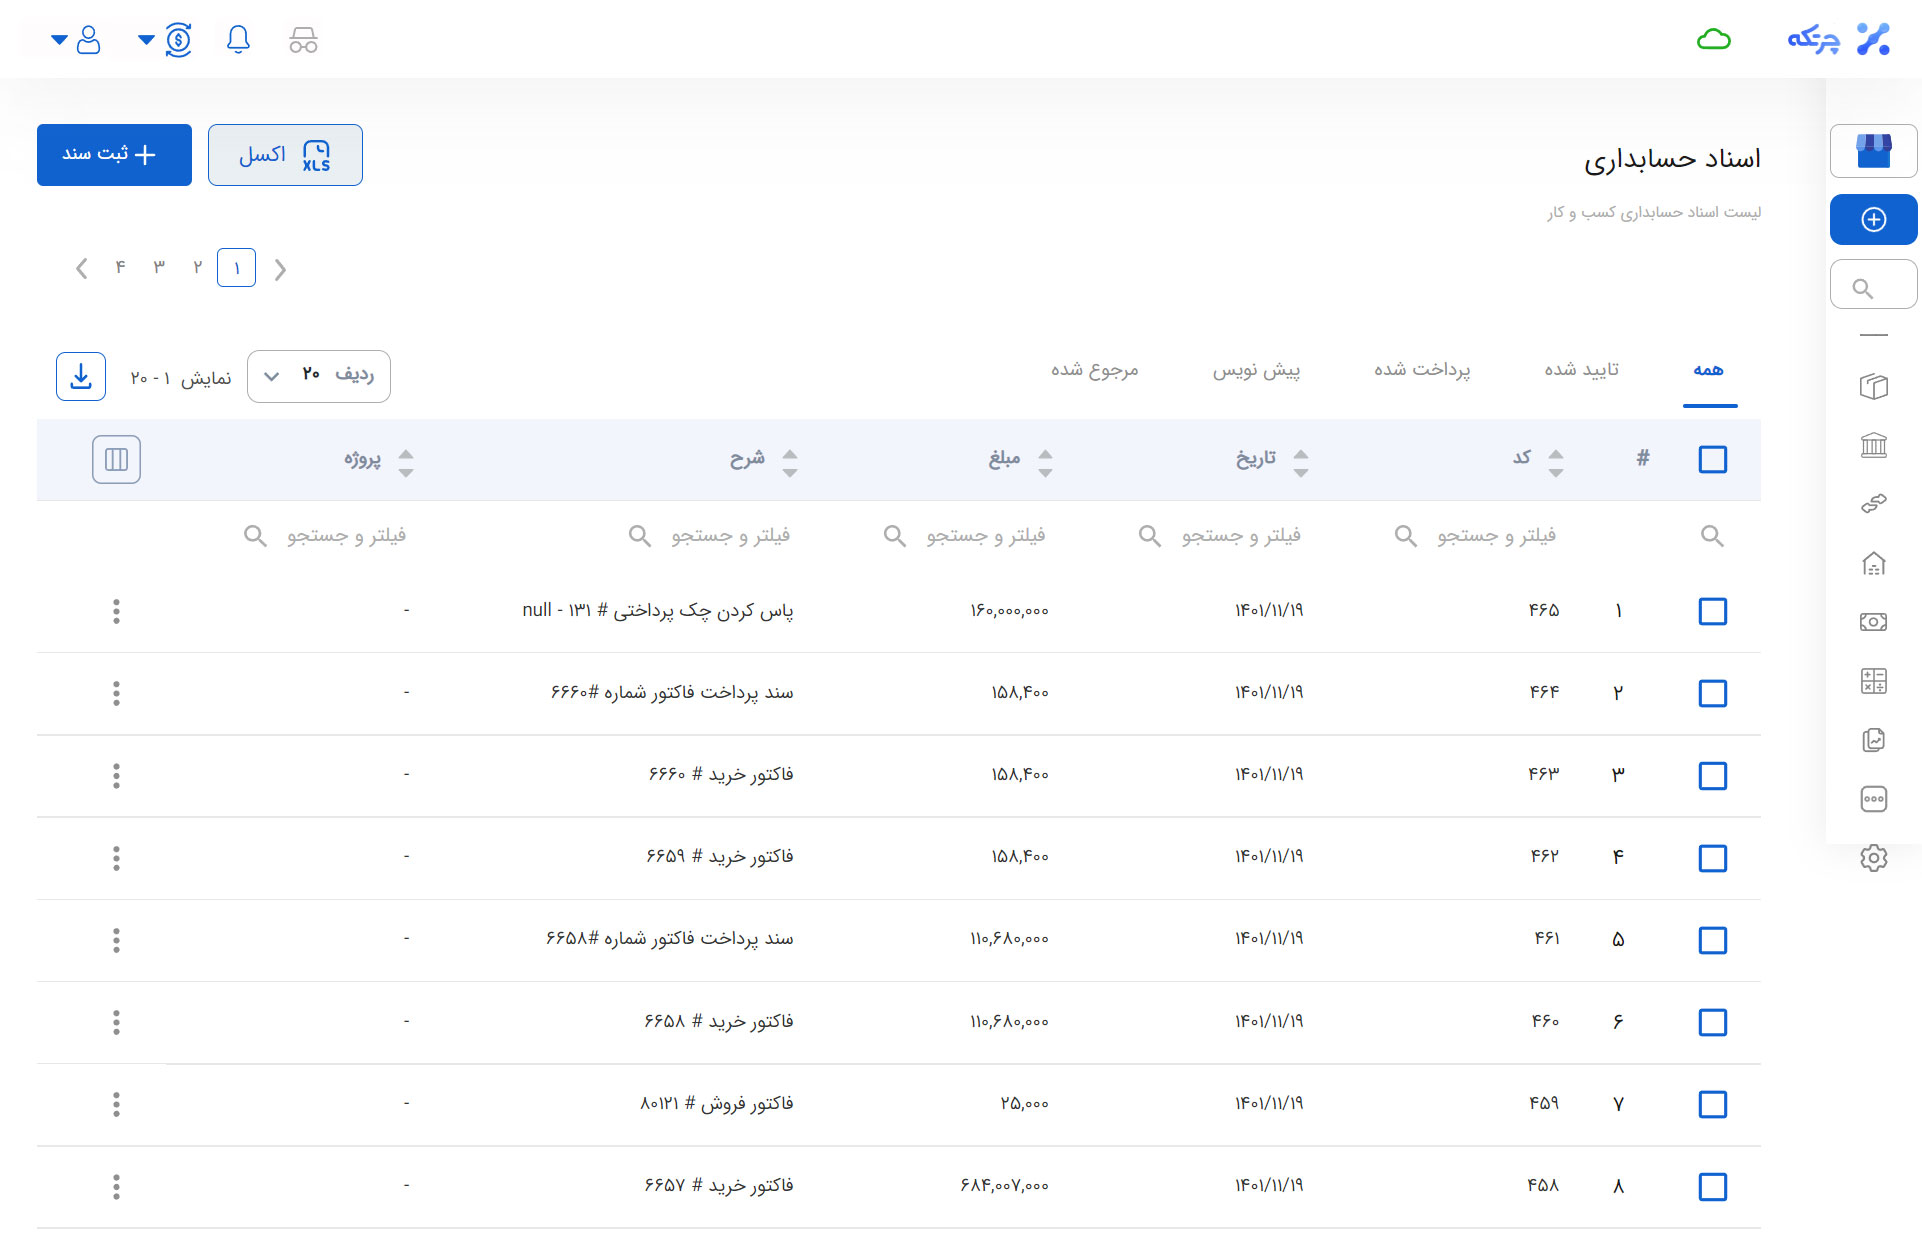The height and width of the screenshot is (1237, 1922).
Task: Click the مبلغ filter search field
Action: (966, 536)
